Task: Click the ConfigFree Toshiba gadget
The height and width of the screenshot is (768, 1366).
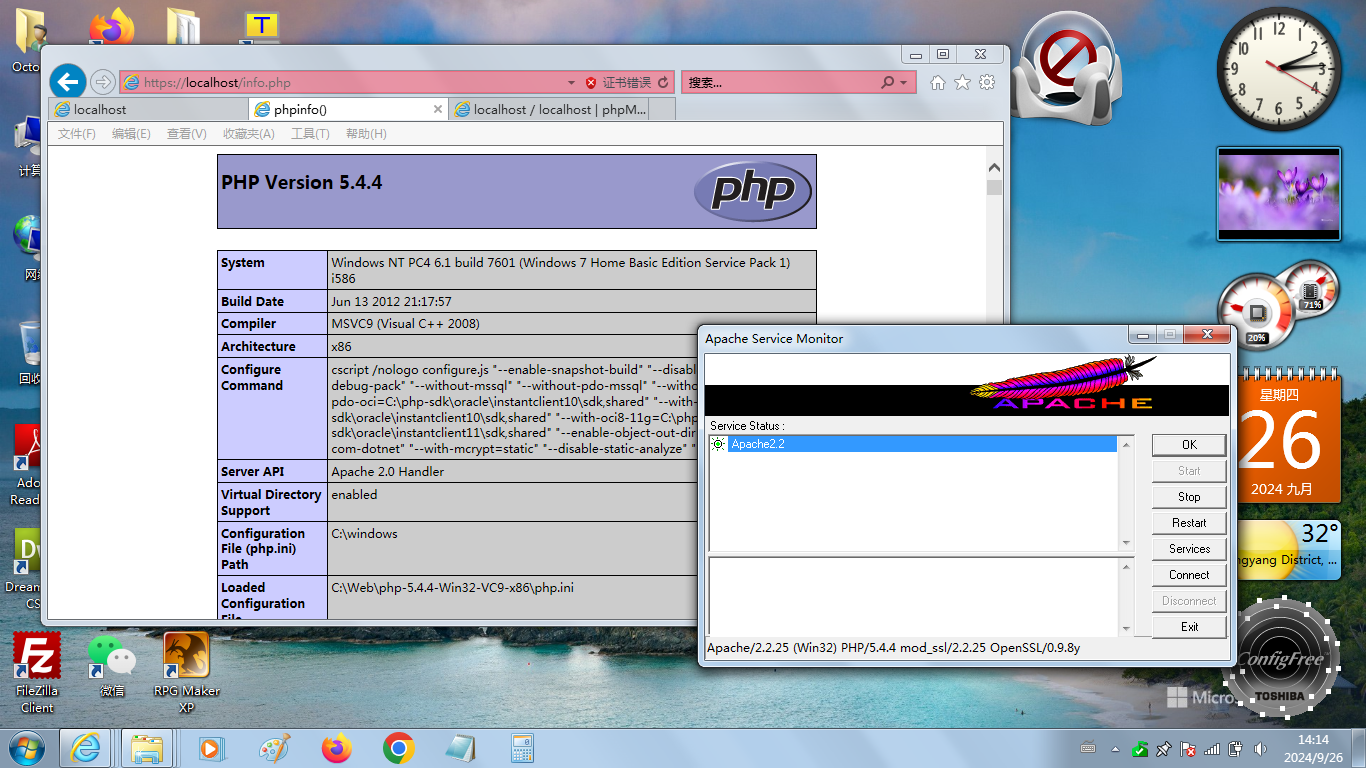Action: [1281, 658]
